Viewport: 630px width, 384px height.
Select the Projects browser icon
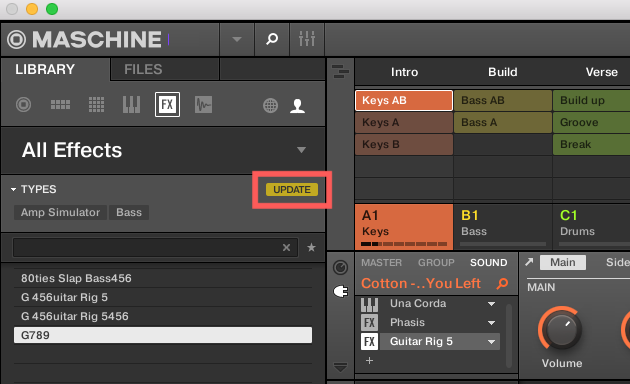pyautogui.click(x=23, y=105)
